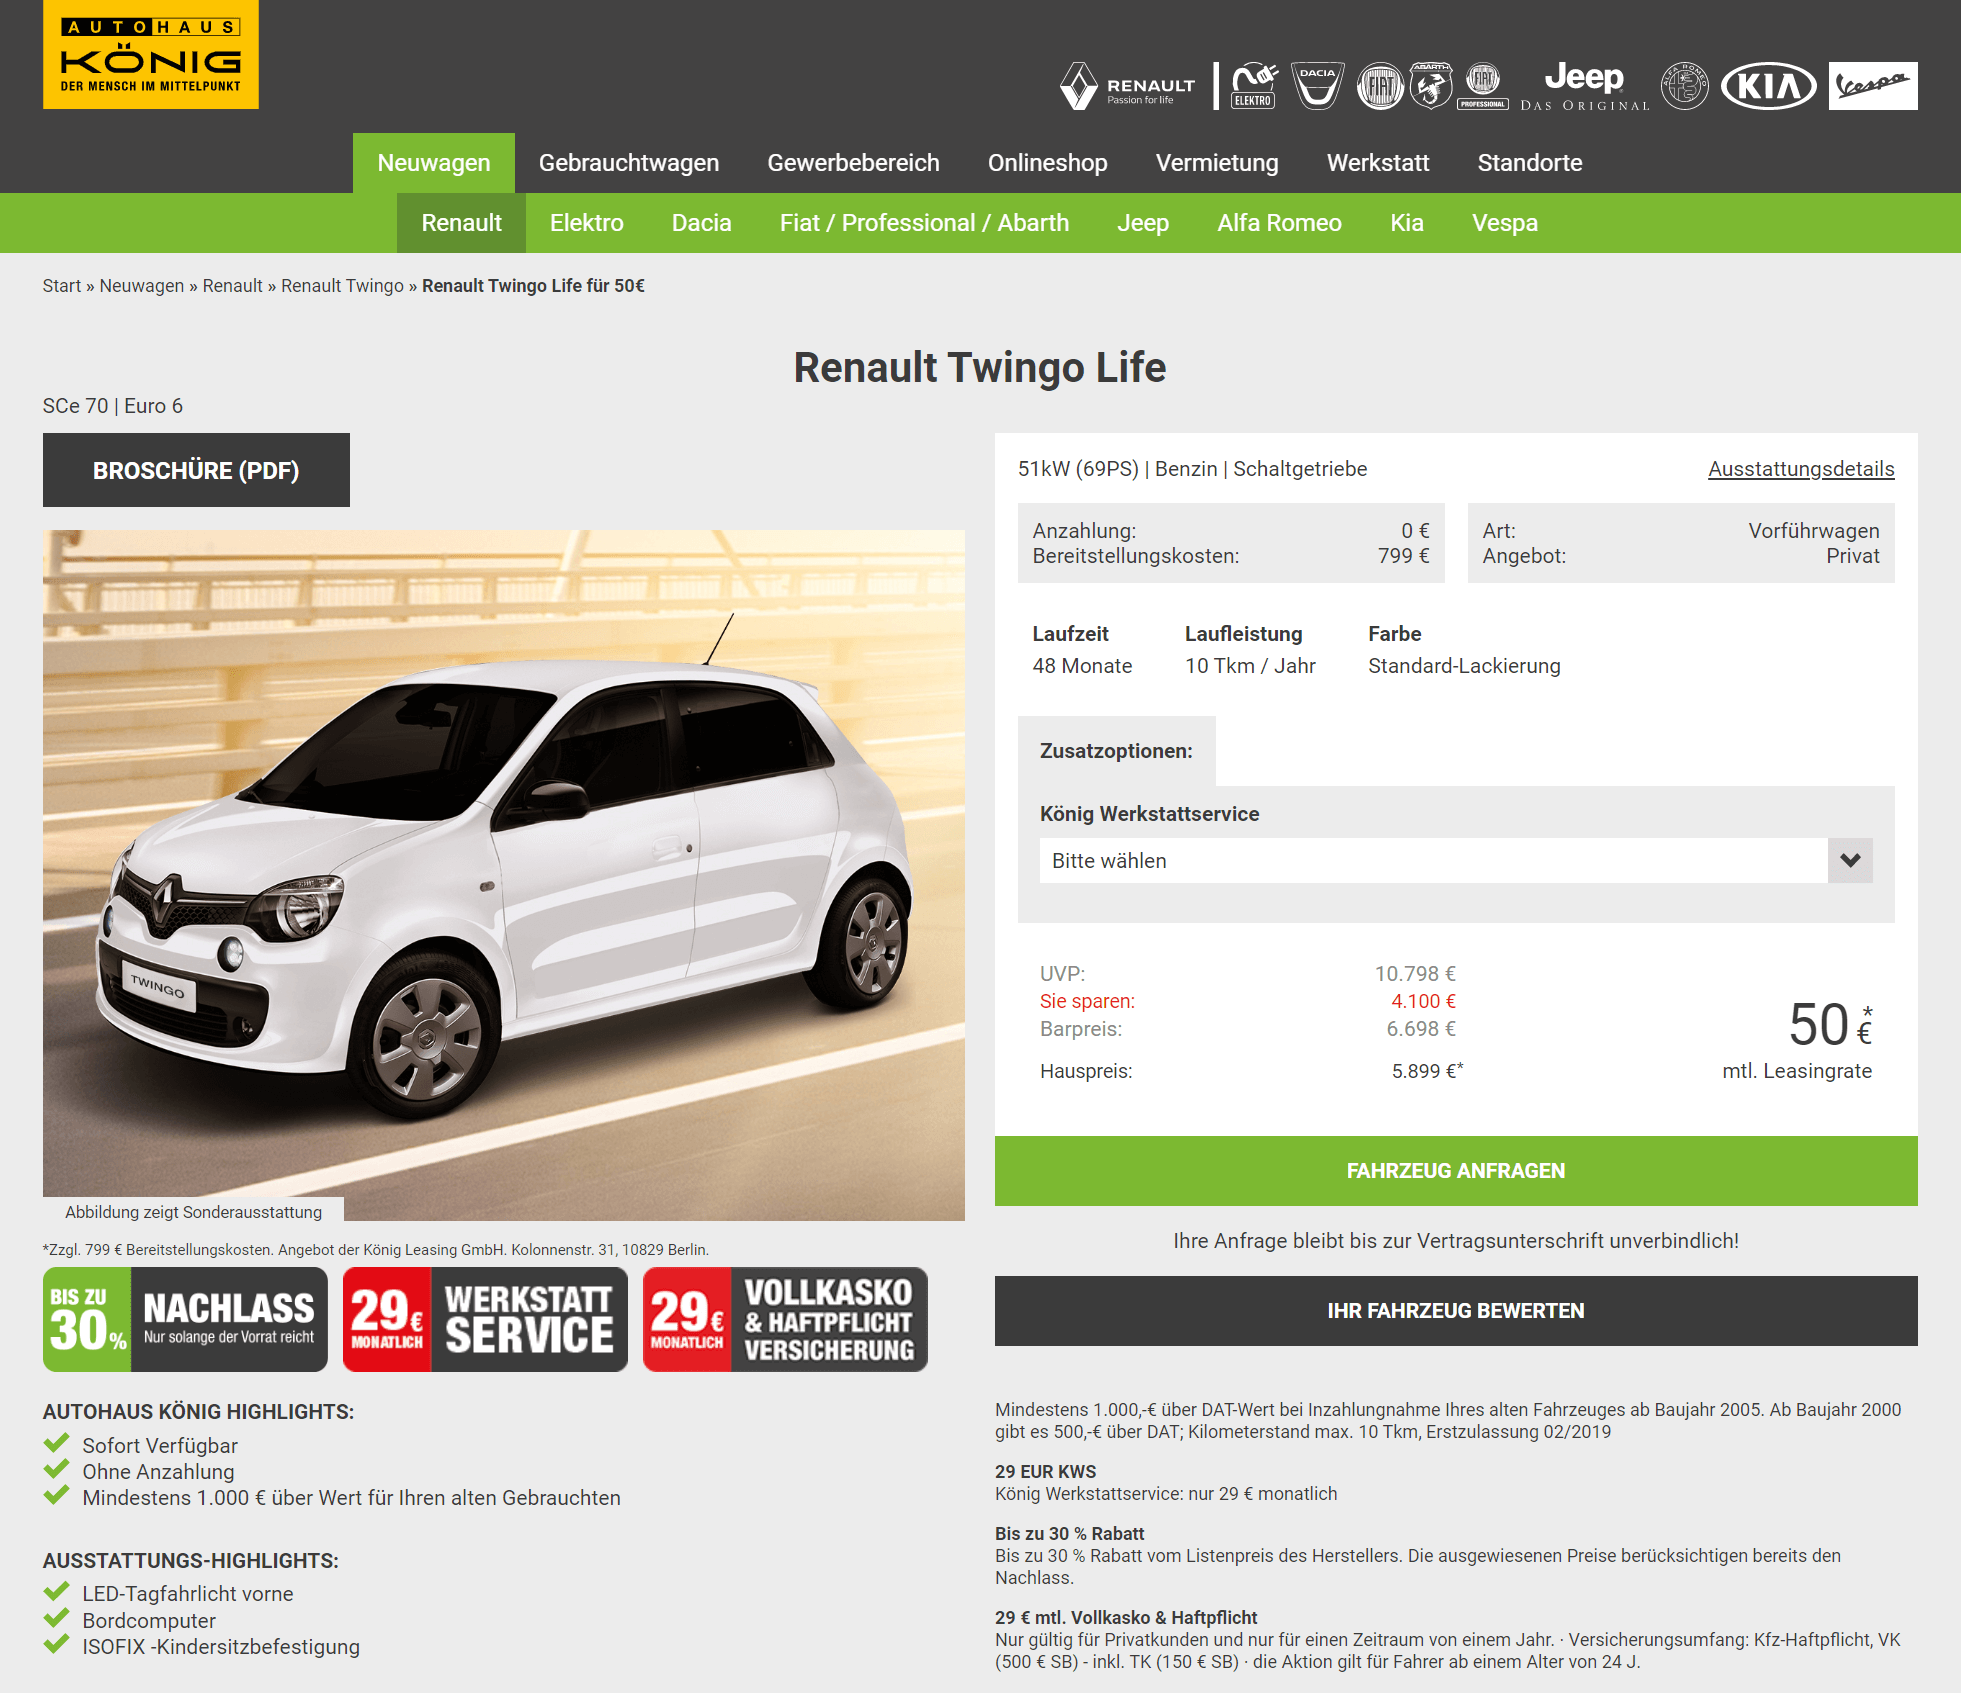Select the Kia submenu tab
Viewport: 1961px width, 1693px height.
(1406, 223)
